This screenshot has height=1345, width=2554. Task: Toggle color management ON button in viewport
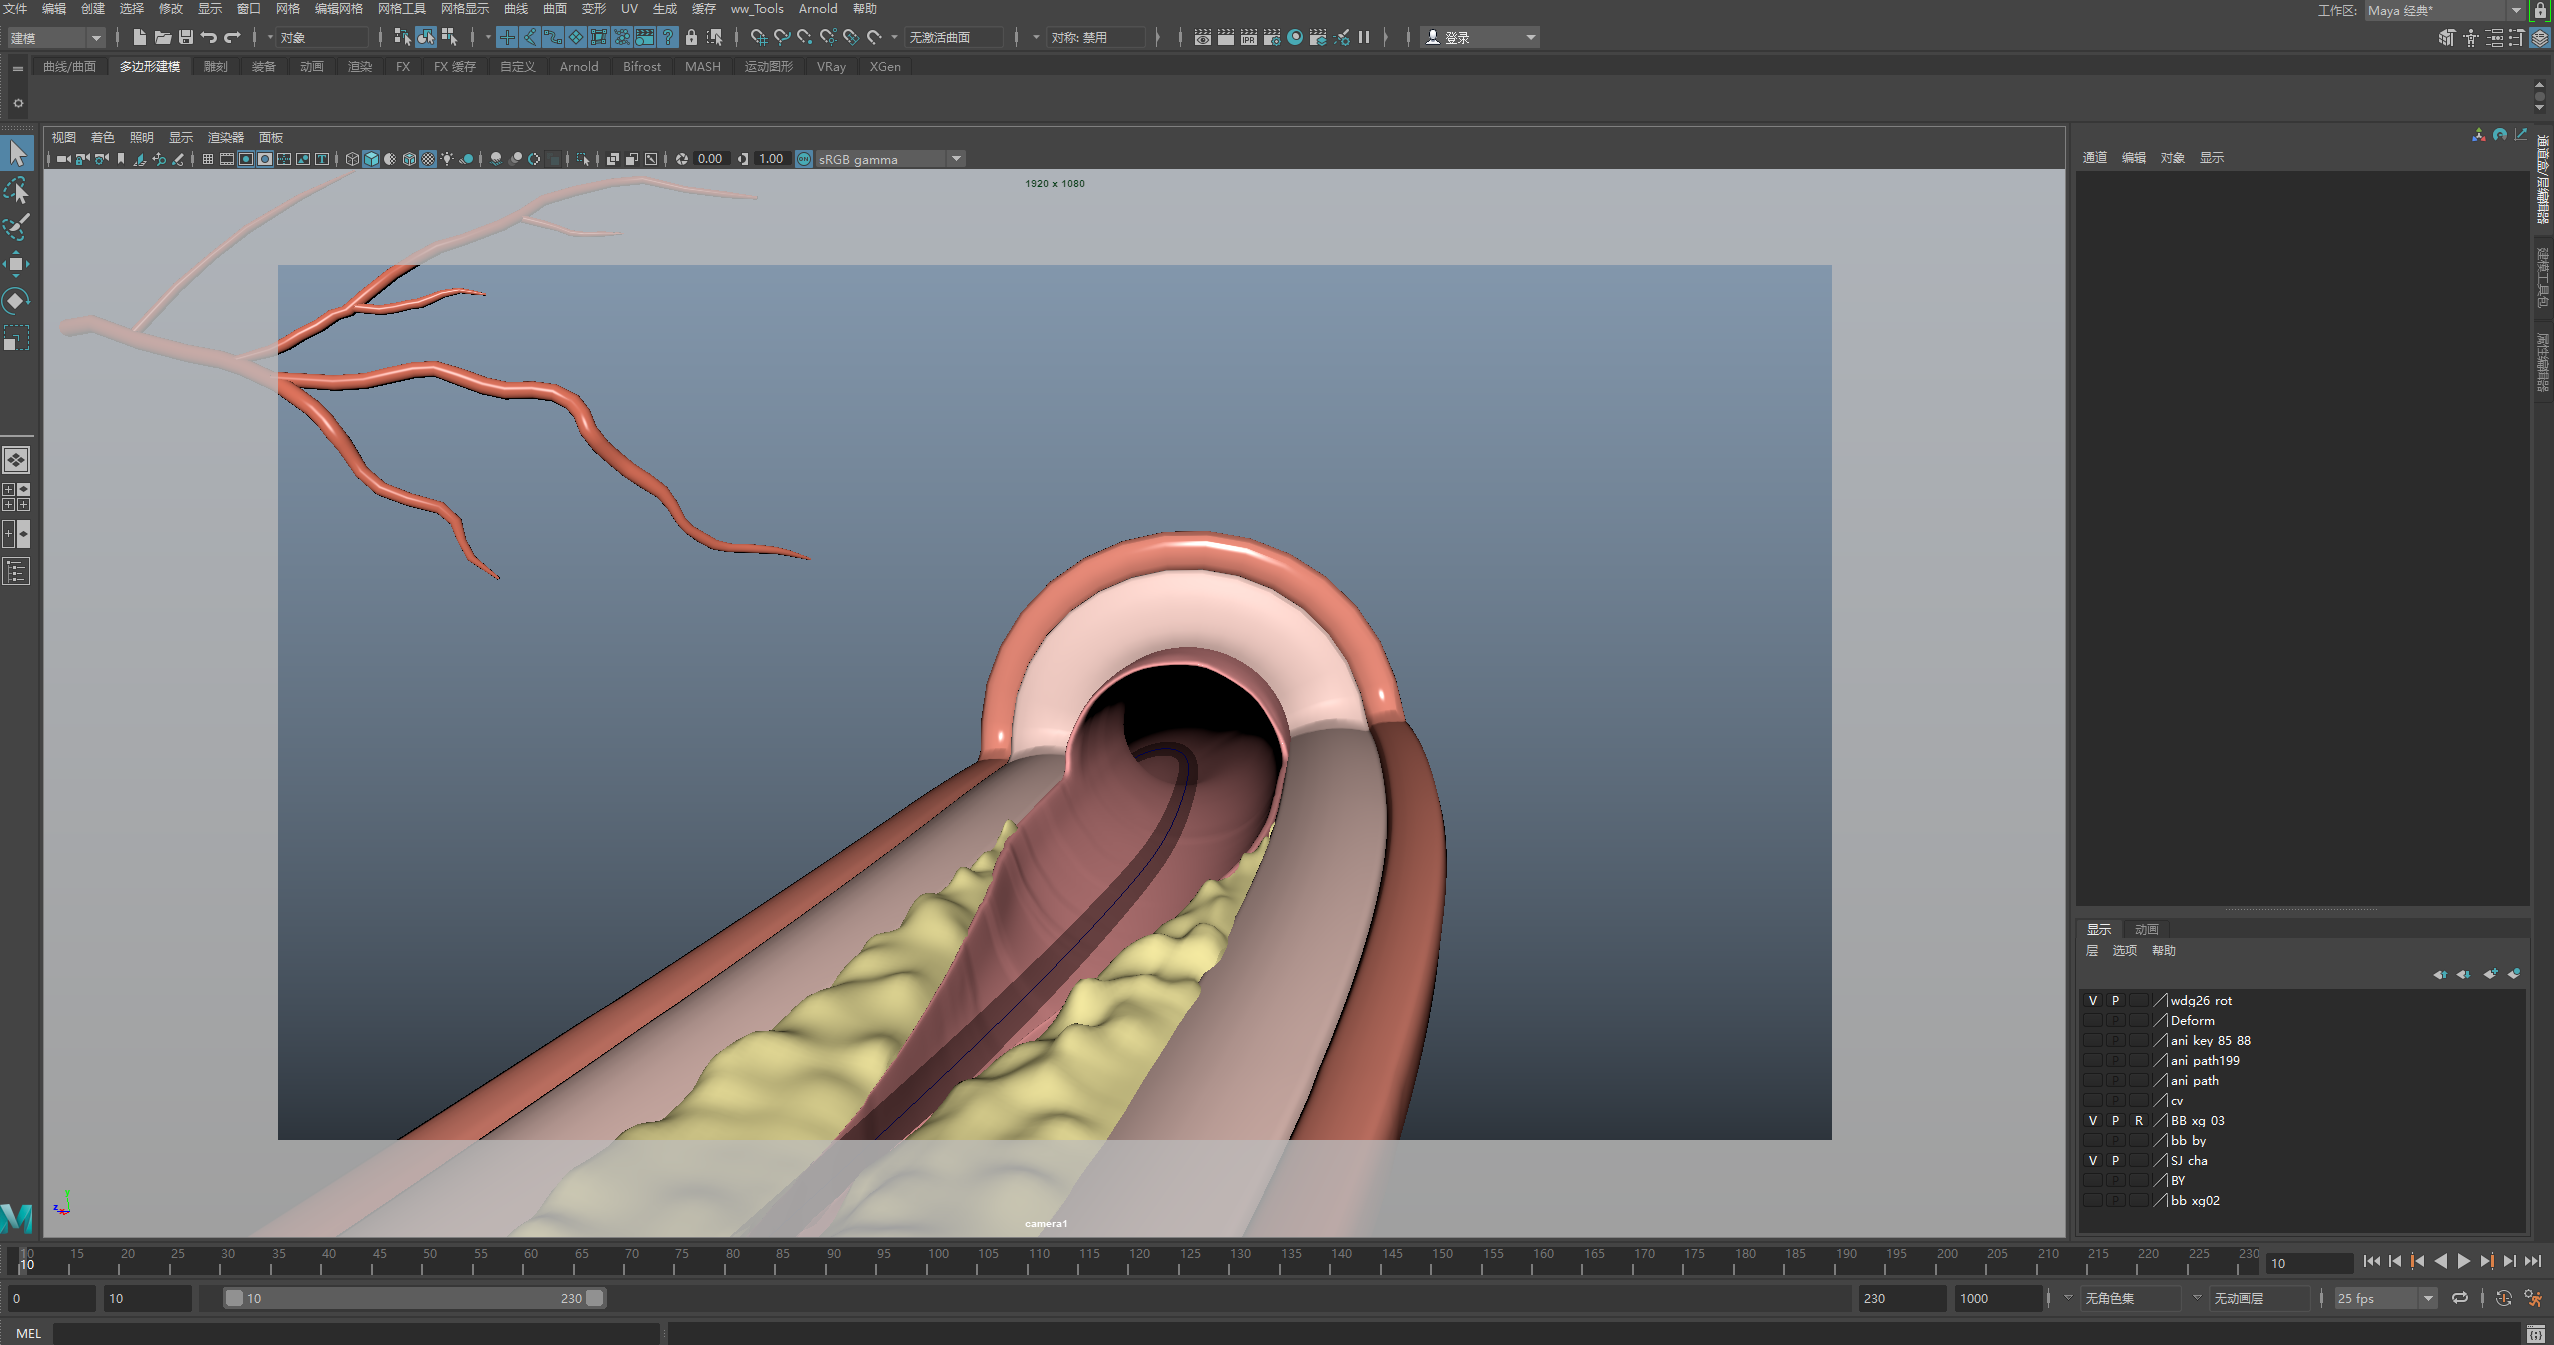tap(804, 159)
